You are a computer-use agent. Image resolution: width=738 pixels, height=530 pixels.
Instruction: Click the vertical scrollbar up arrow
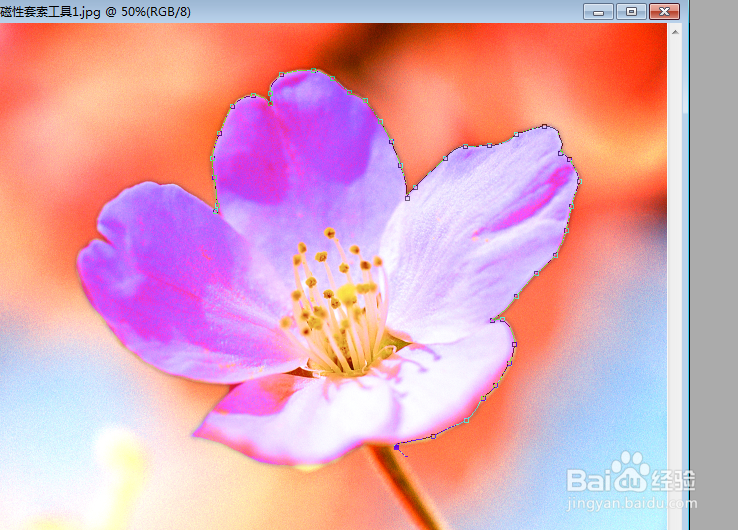pyautogui.click(x=675, y=32)
